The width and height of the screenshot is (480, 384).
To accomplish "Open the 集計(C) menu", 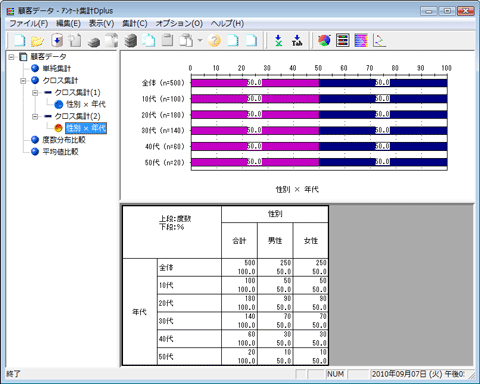I will [135, 24].
